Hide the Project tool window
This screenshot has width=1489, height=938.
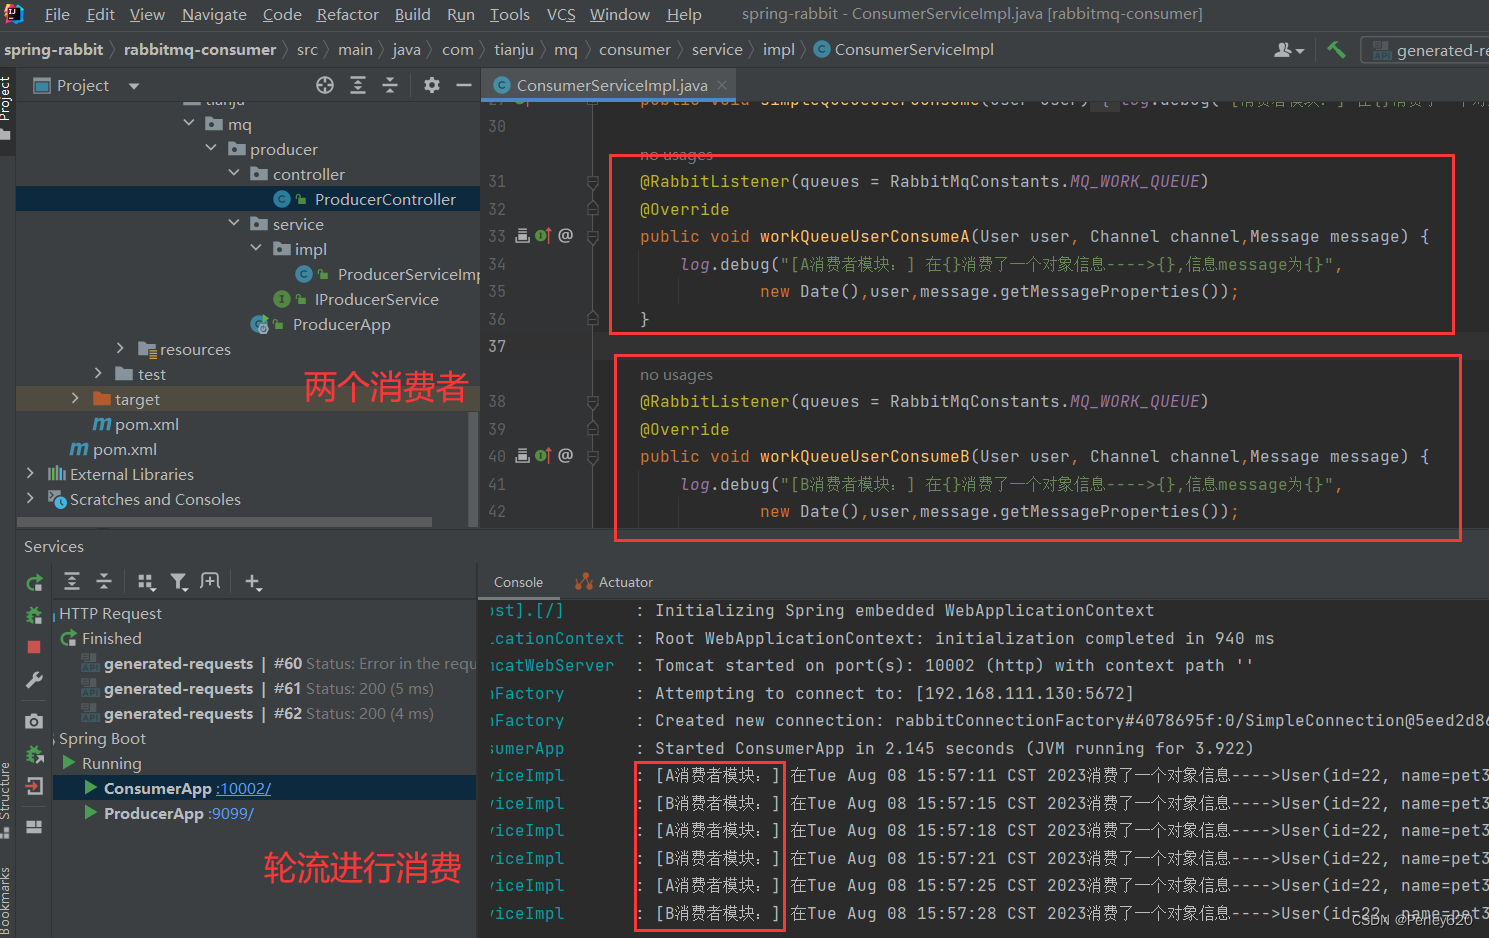point(463,85)
